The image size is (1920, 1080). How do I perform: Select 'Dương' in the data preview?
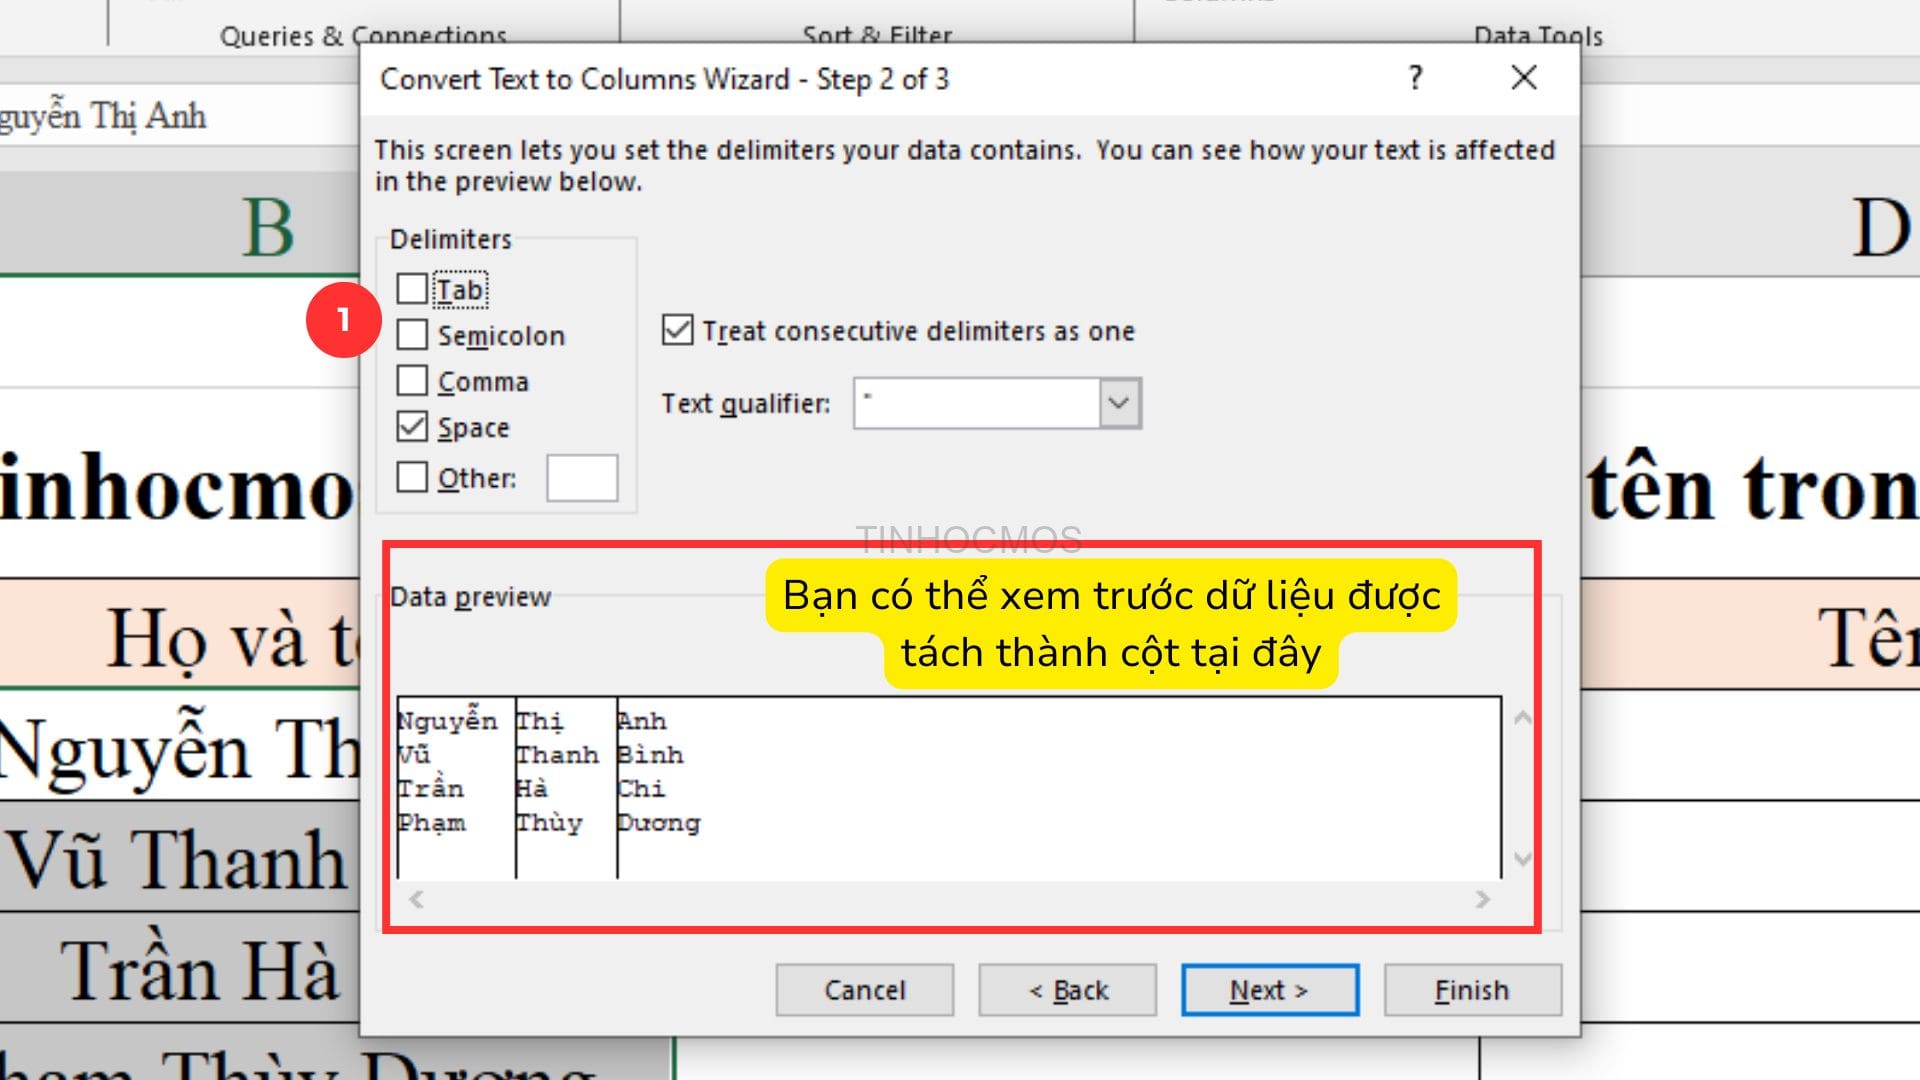[x=659, y=823]
